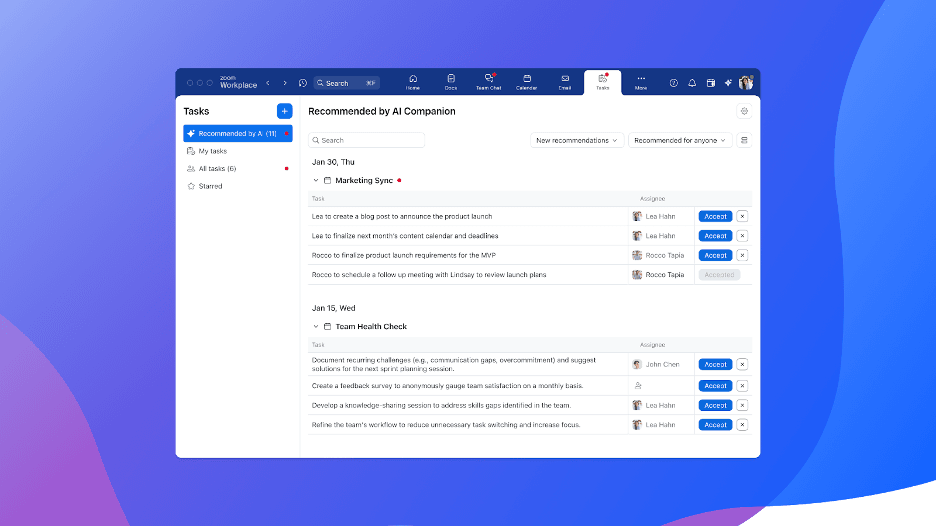Dismiss the feedback survey task recommendation
Viewport: 936px width, 526px height.
coord(742,385)
